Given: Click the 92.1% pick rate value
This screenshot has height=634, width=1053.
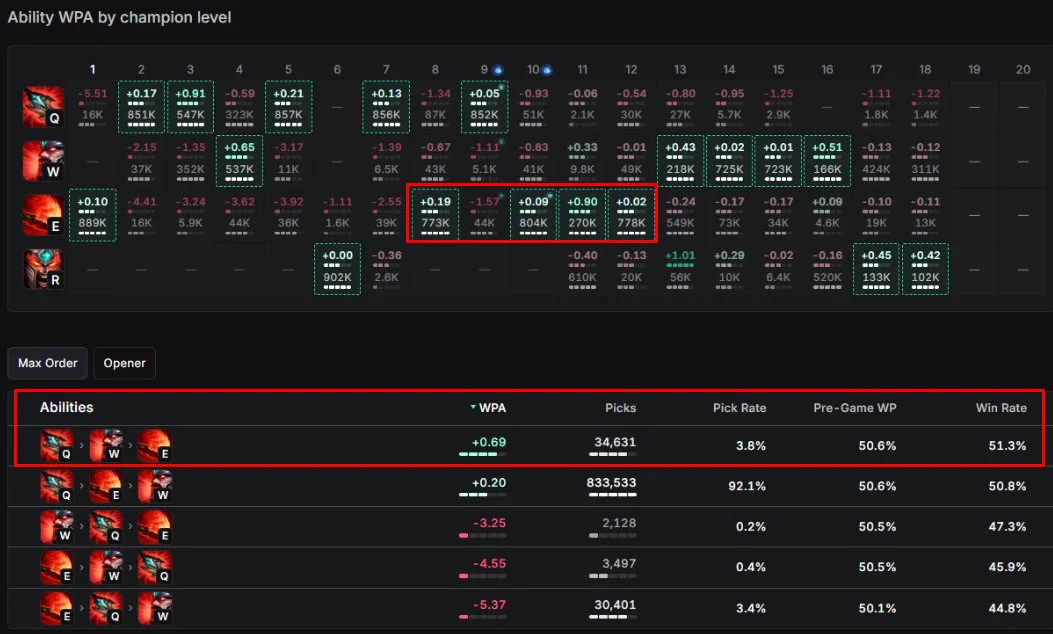Looking at the screenshot, I should tap(747, 486).
